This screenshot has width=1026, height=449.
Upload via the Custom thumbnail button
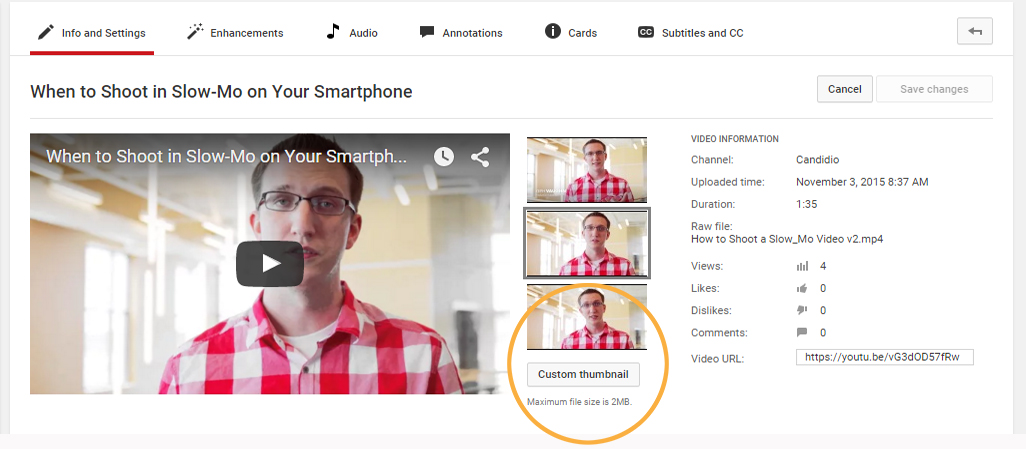[x=583, y=374]
